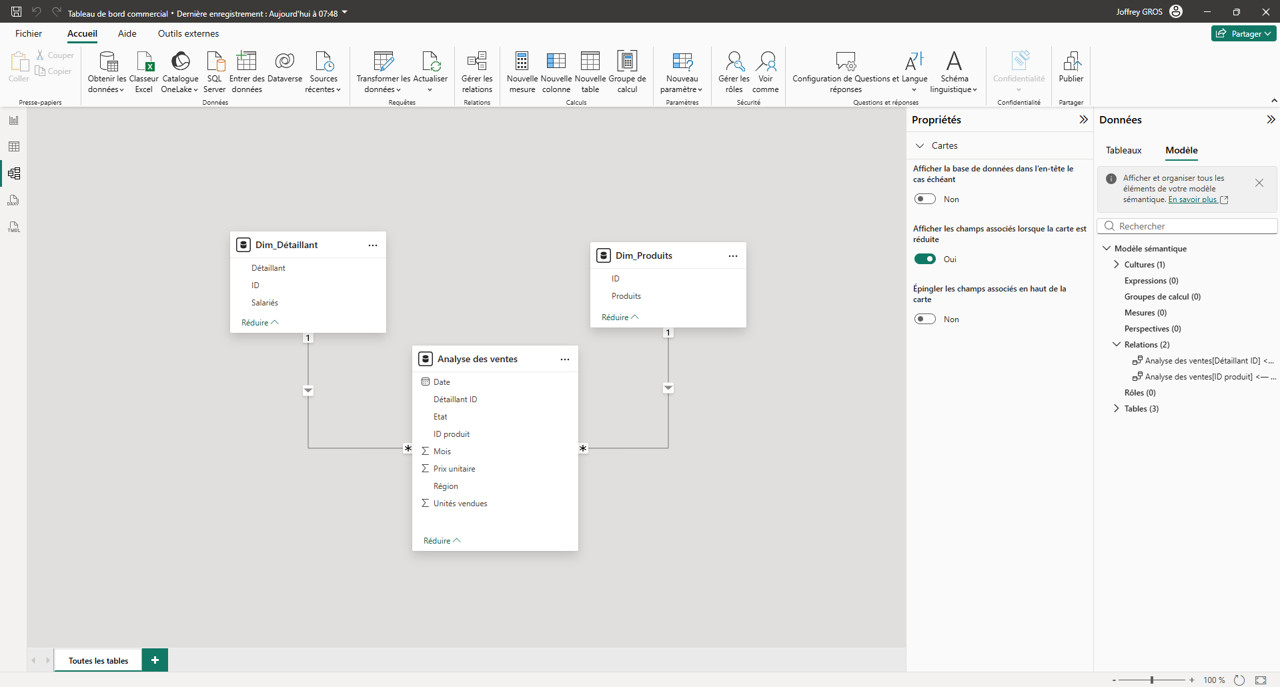Collapse the Relations (2) tree node
Viewport: 1280px width, 687px height.
tap(1117, 345)
